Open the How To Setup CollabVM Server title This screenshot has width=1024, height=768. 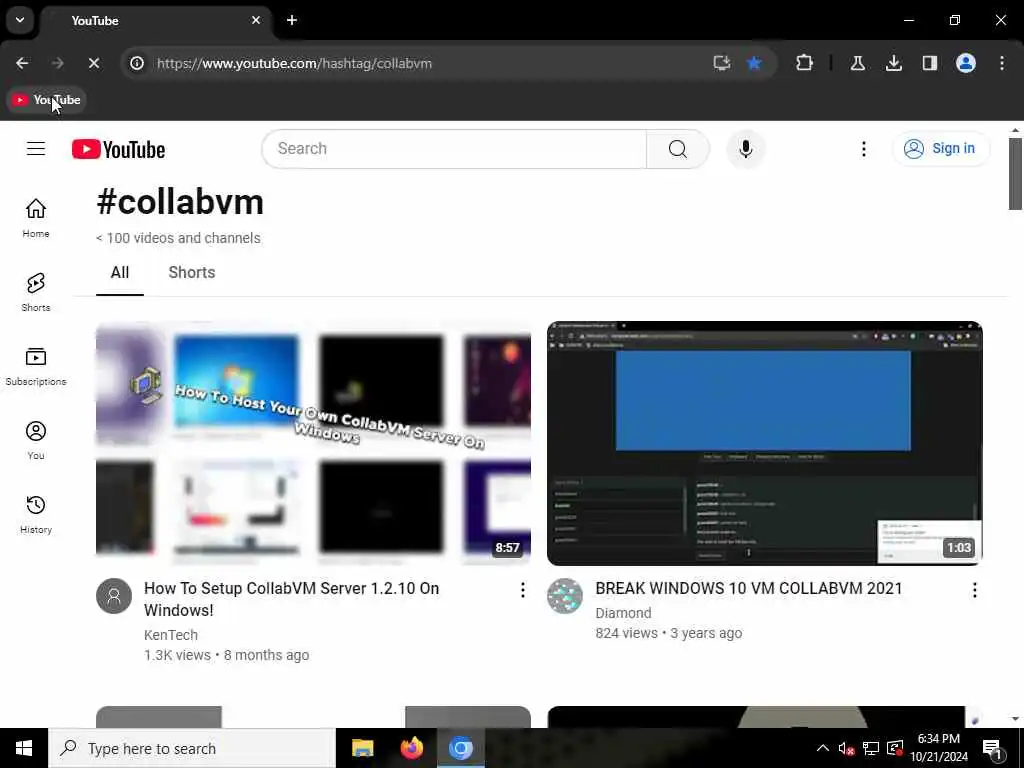point(292,599)
